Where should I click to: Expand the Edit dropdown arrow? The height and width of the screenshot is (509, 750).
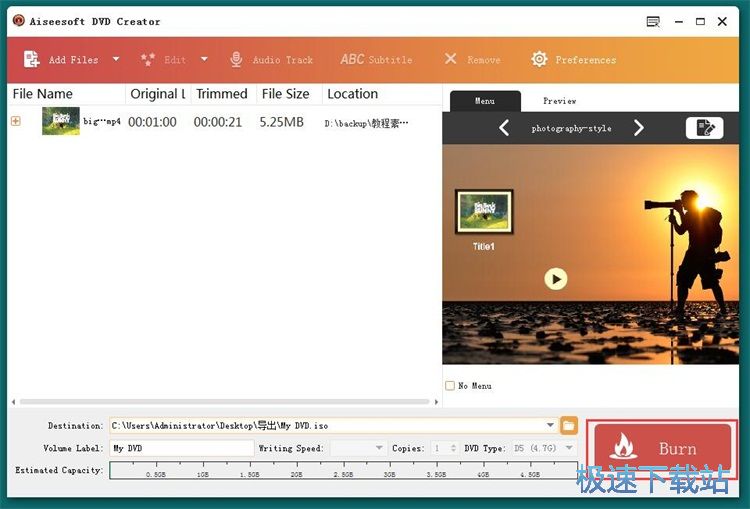[x=204, y=59]
